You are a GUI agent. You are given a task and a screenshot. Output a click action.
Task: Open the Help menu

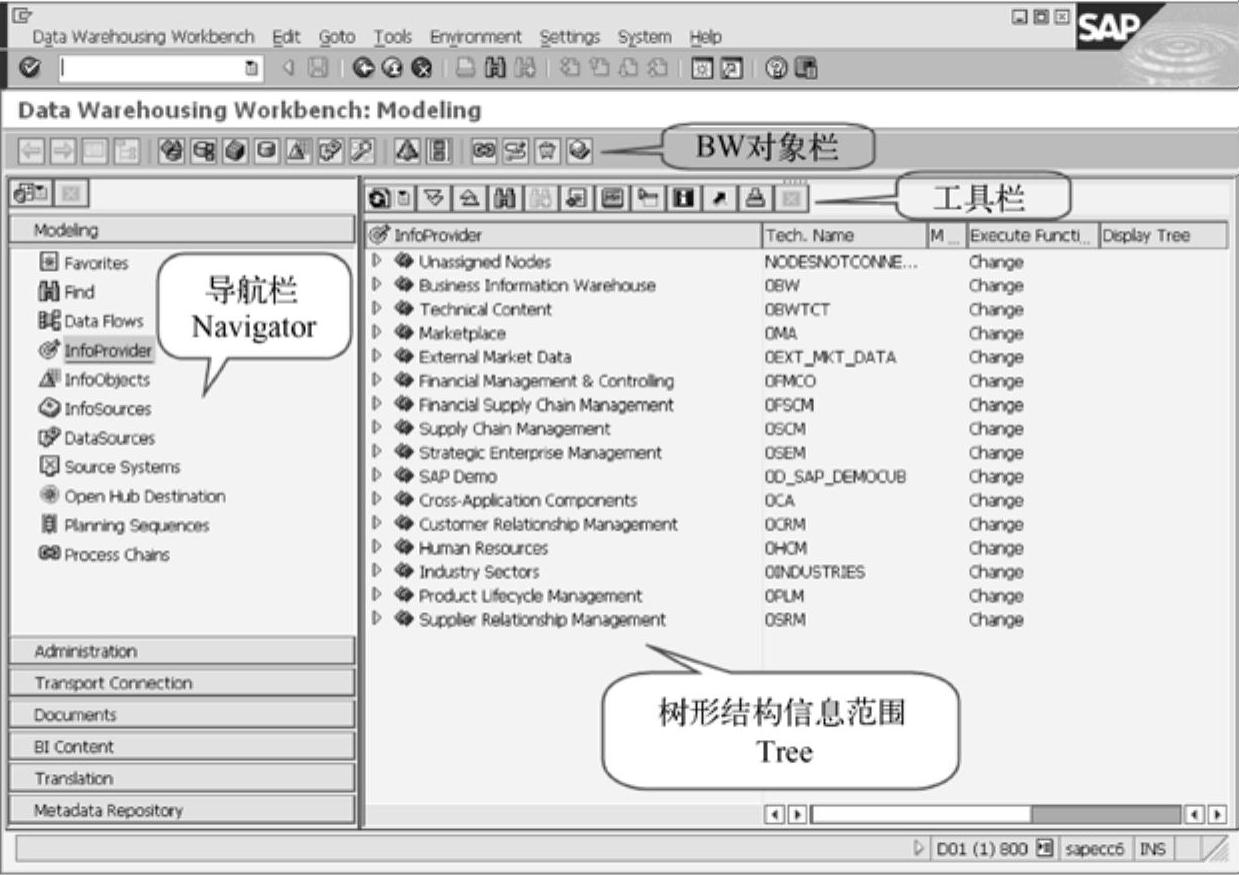pyautogui.click(x=705, y=37)
